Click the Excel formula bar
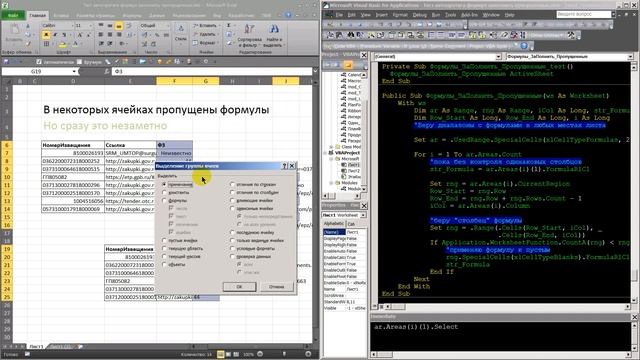The width and height of the screenshot is (640, 360). tap(212, 71)
